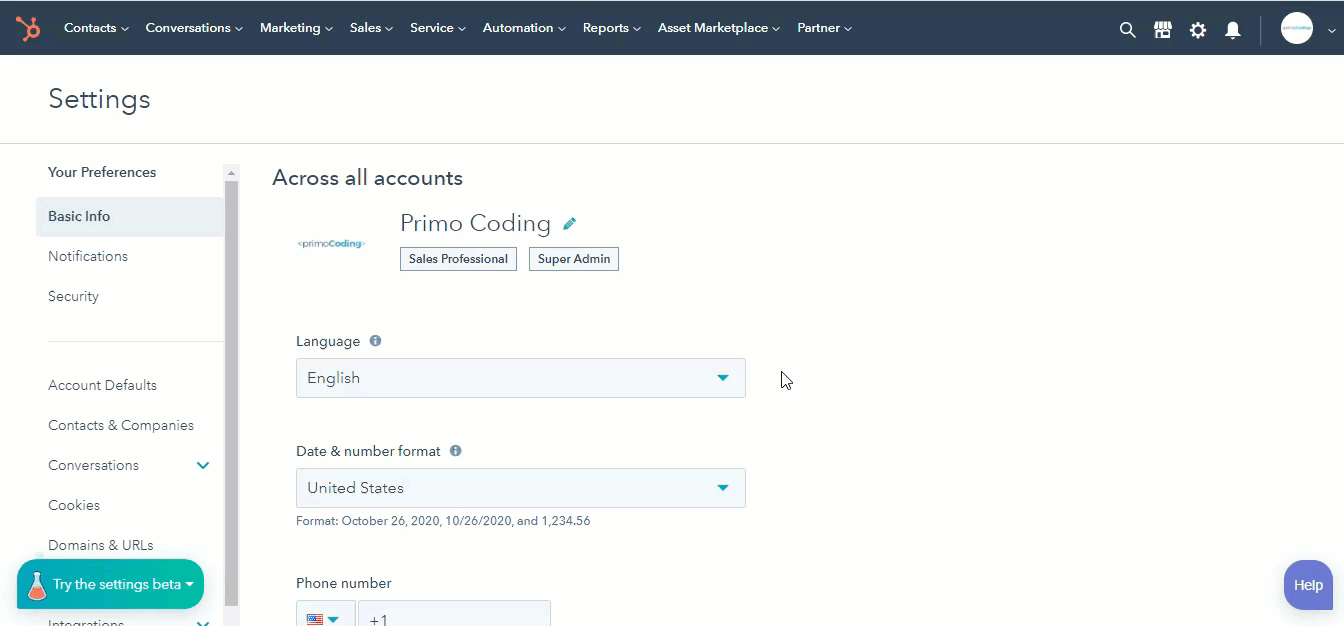Image resolution: width=1344 pixels, height=626 pixels.
Task: Click the beaker icon on settings beta button
Action: click(37, 583)
